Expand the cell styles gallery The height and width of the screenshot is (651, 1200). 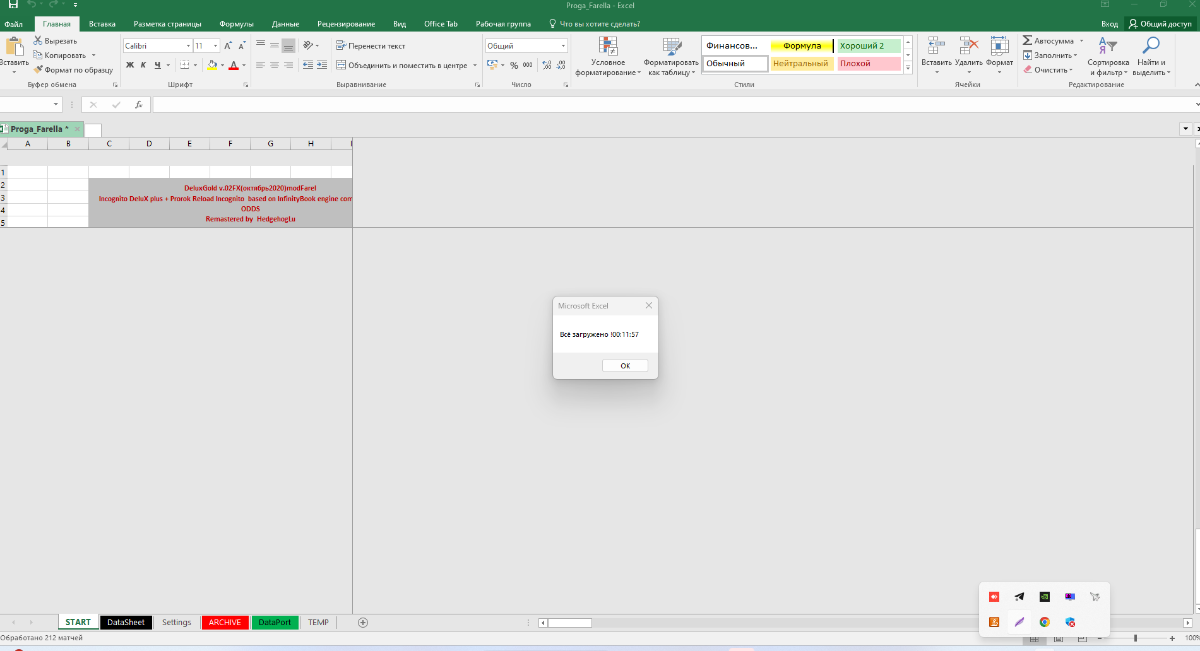[908, 69]
